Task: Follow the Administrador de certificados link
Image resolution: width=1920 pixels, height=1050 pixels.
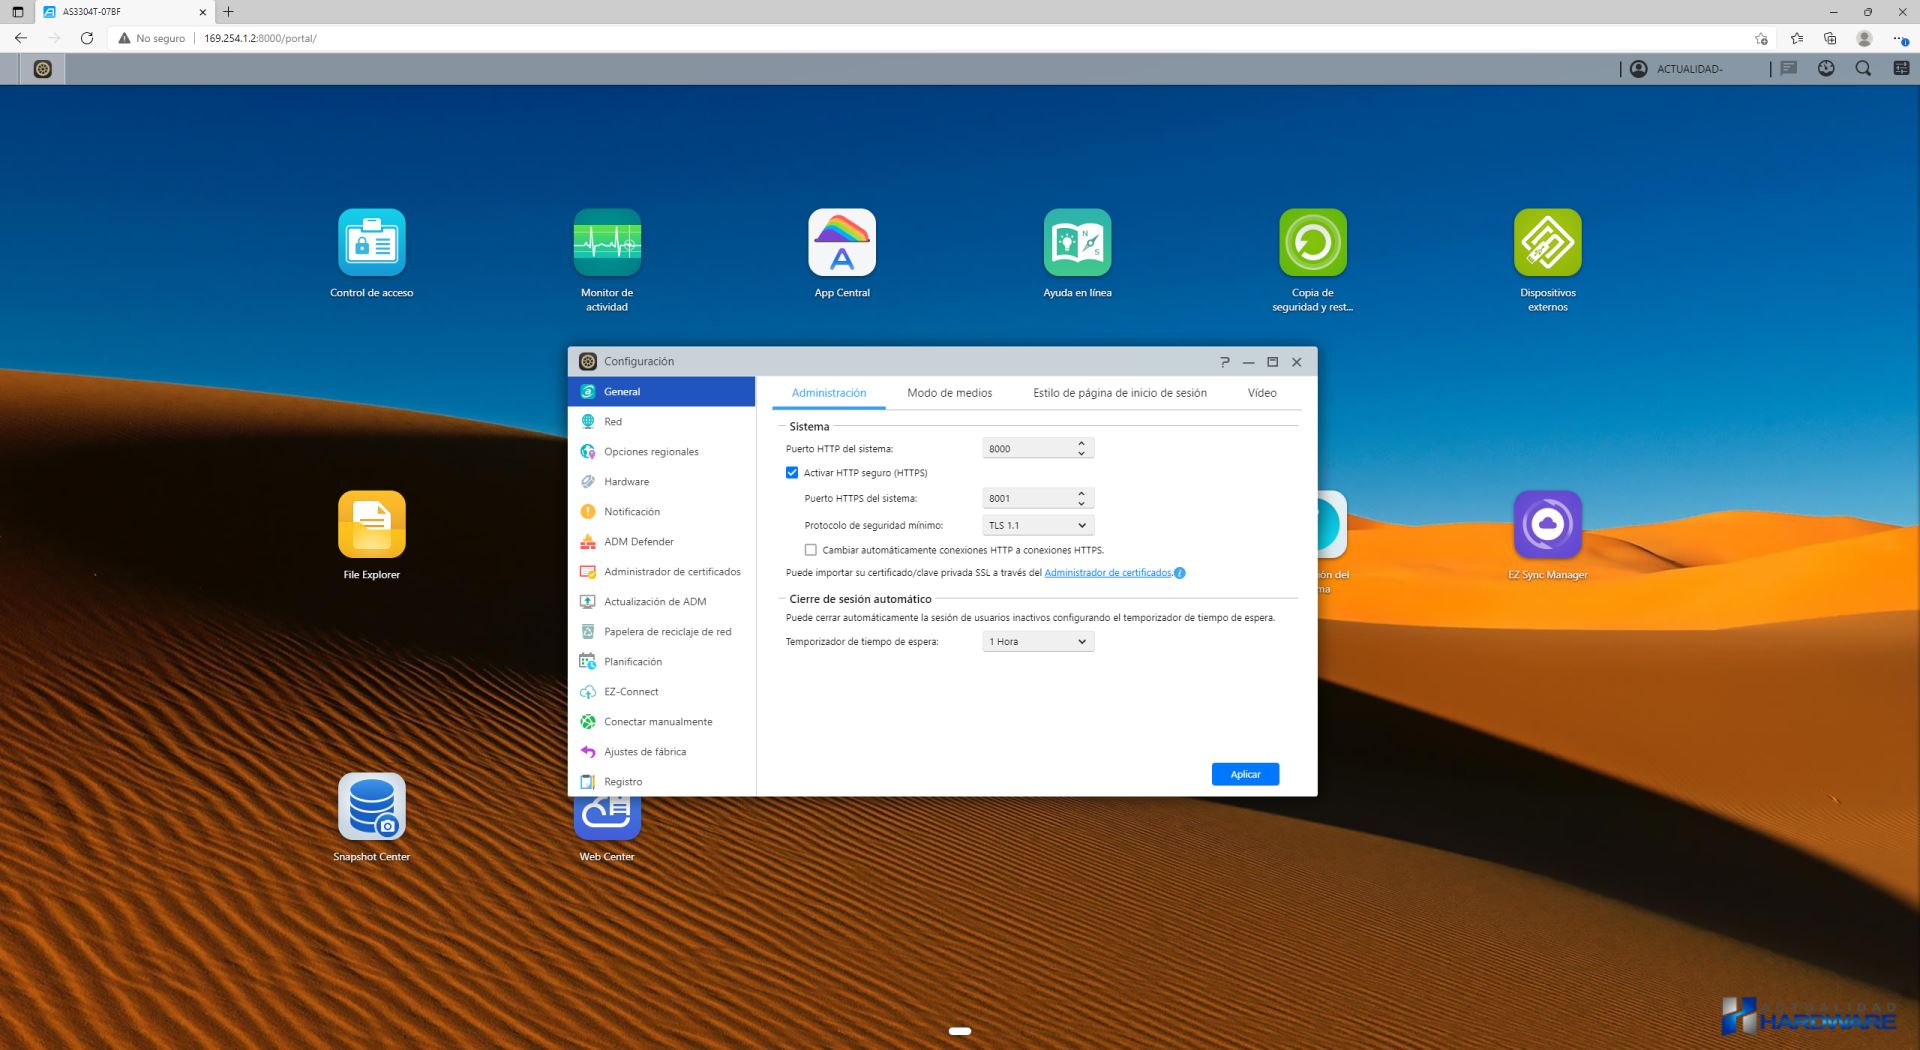Action: pyautogui.click(x=1107, y=573)
